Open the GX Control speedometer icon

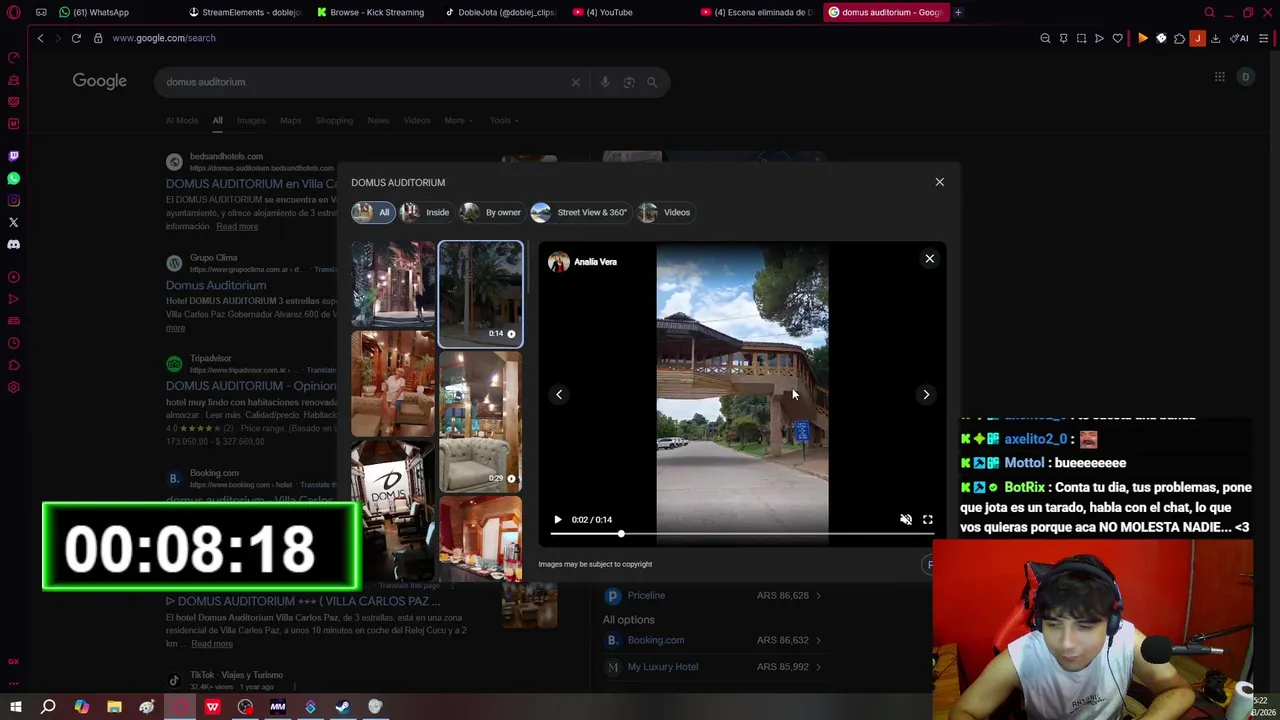[x=14, y=58]
